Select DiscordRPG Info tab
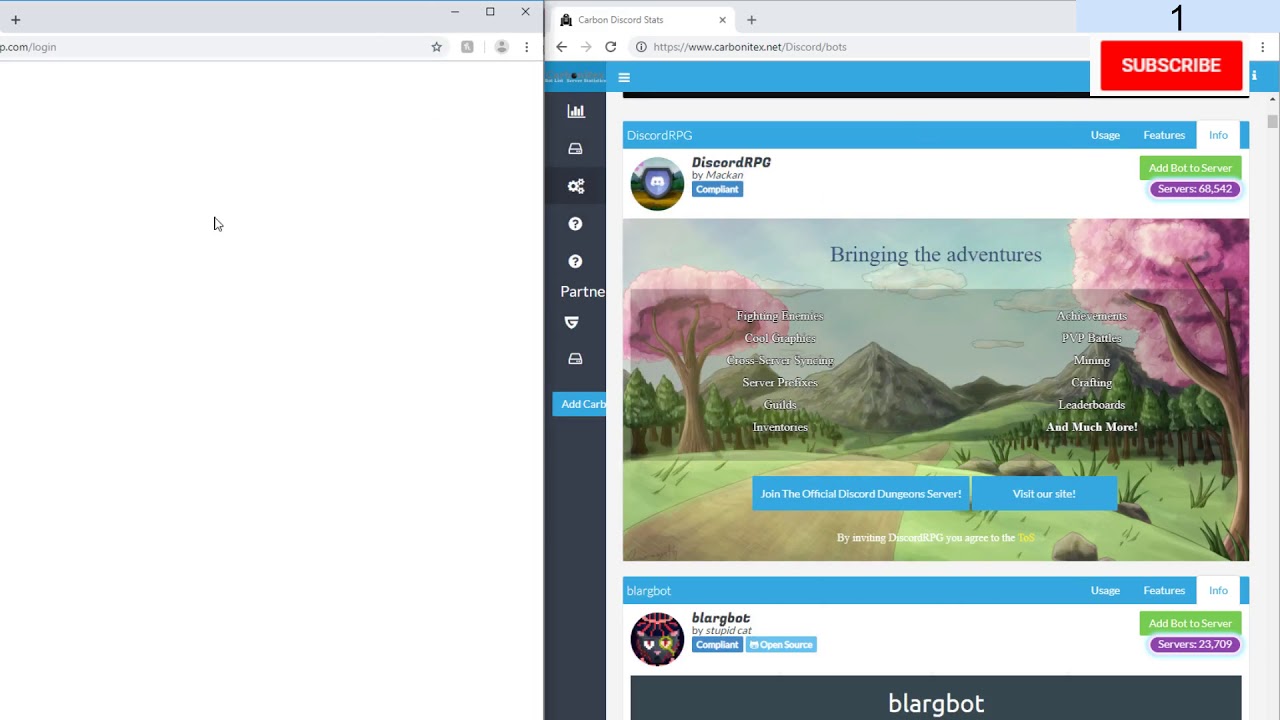The height and width of the screenshot is (720, 1280). coord(1218,135)
